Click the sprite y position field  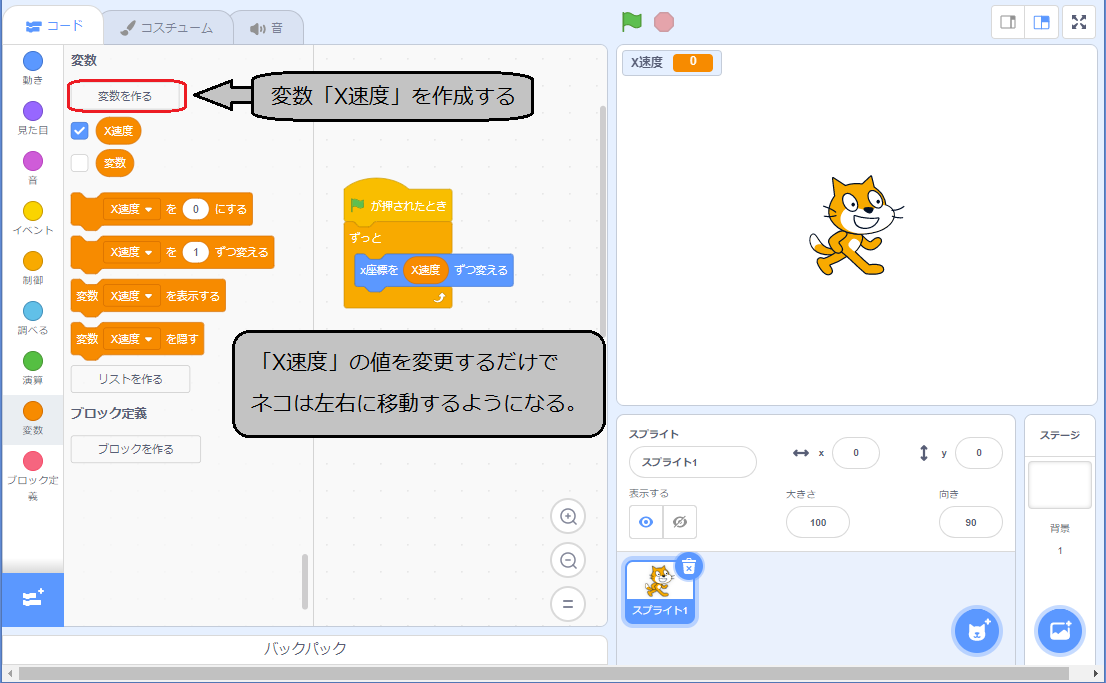point(978,453)
